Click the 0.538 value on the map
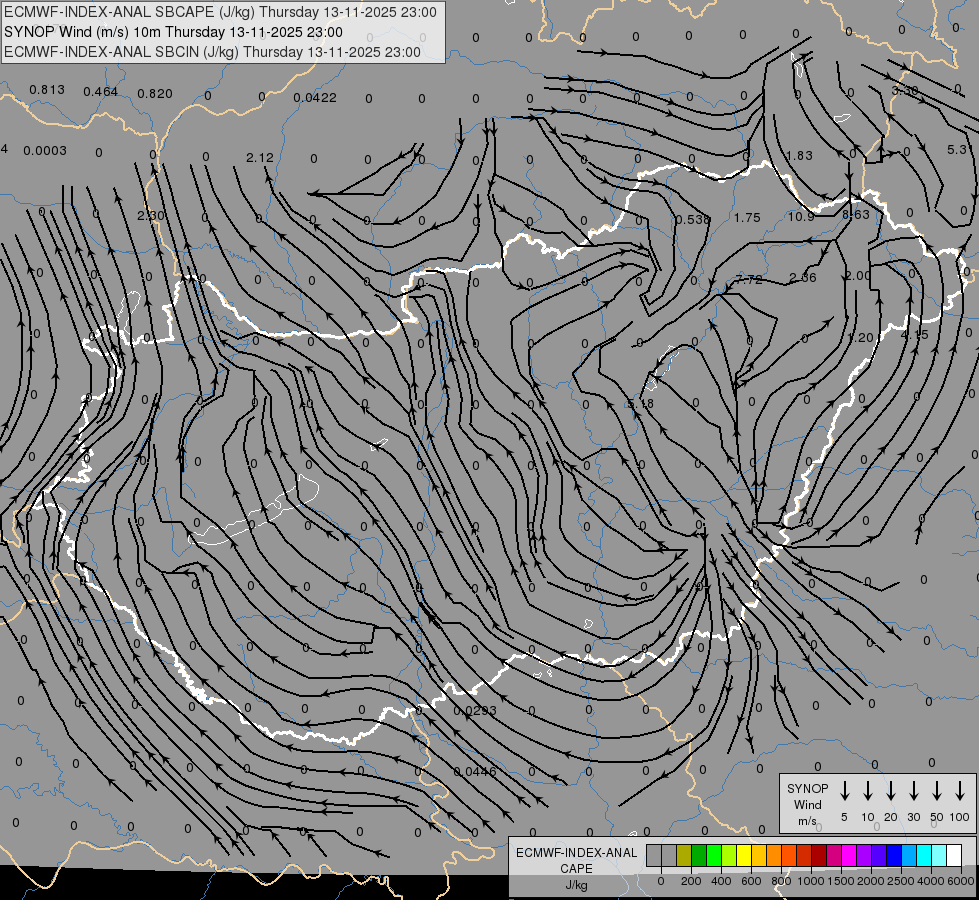This screenshot has height=900, width=979. pyautogui.click(x=693, y=220)
